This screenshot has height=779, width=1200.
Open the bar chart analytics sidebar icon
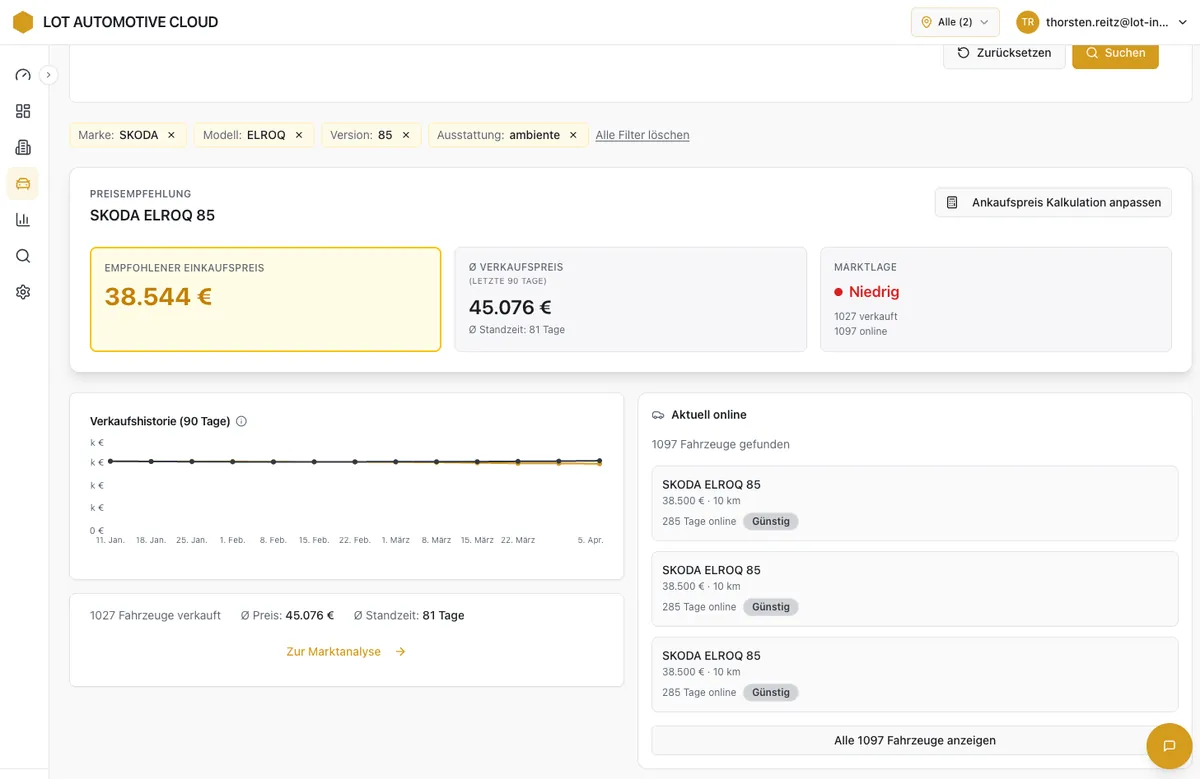23,220
